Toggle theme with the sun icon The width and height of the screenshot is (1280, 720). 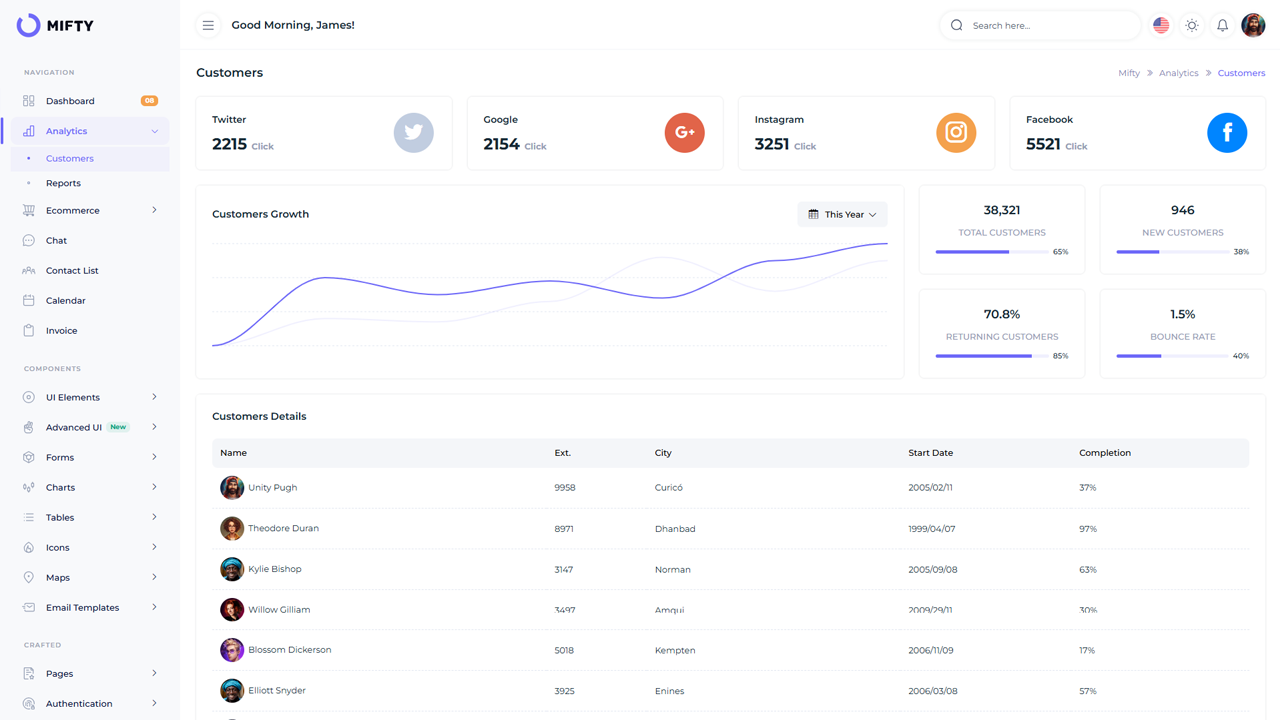1191,25
